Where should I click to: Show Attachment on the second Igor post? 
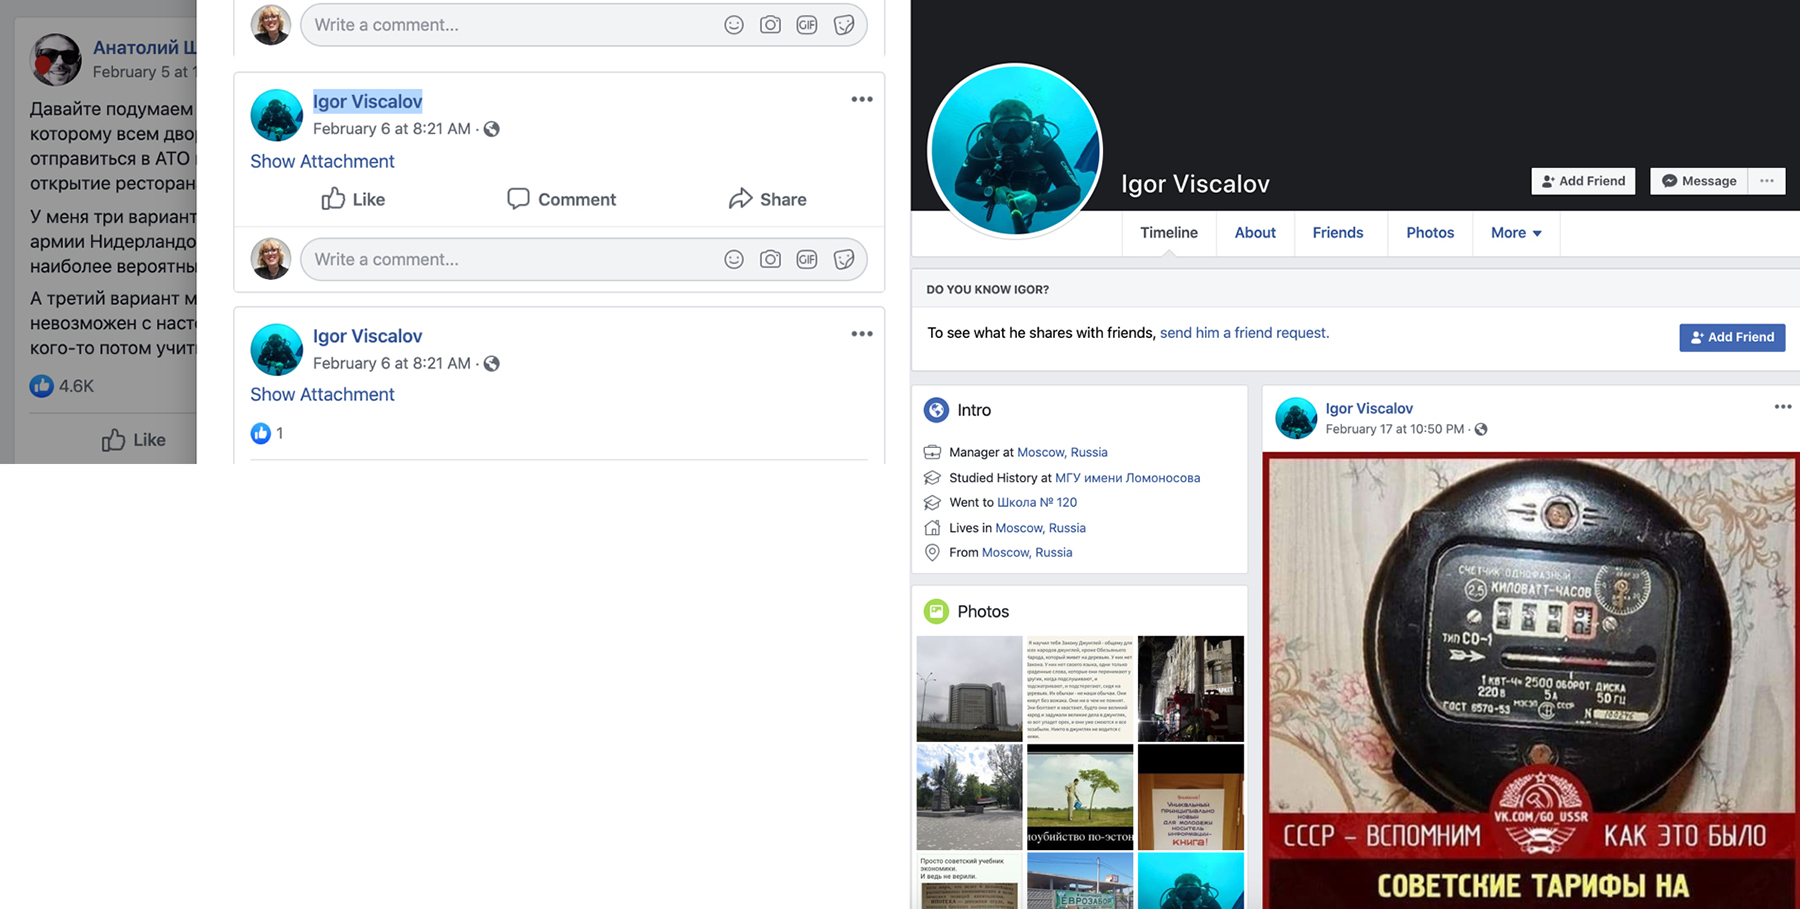click(322, 394)
